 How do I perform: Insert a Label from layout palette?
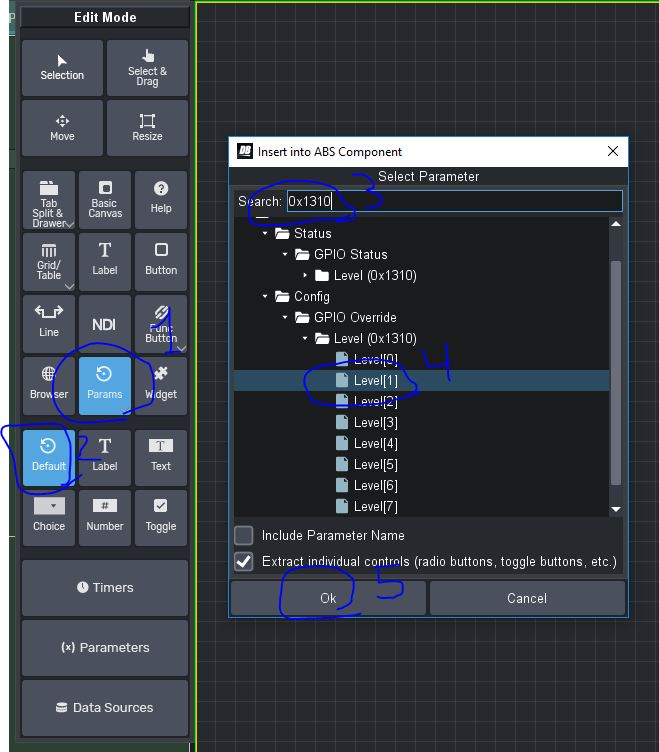[x=105, y=262]
